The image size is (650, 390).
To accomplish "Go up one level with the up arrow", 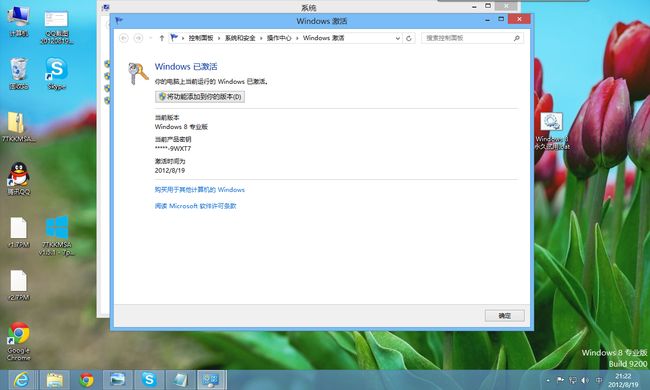I will point(162,38).
